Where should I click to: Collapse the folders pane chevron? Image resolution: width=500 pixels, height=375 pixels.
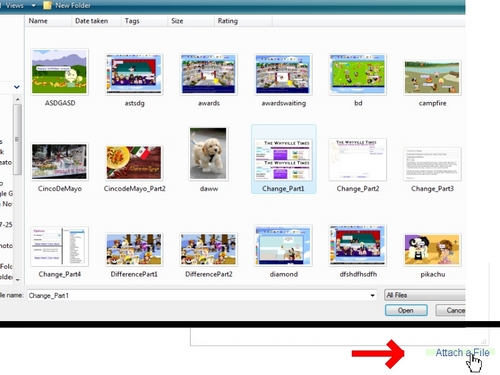(17, 87)
